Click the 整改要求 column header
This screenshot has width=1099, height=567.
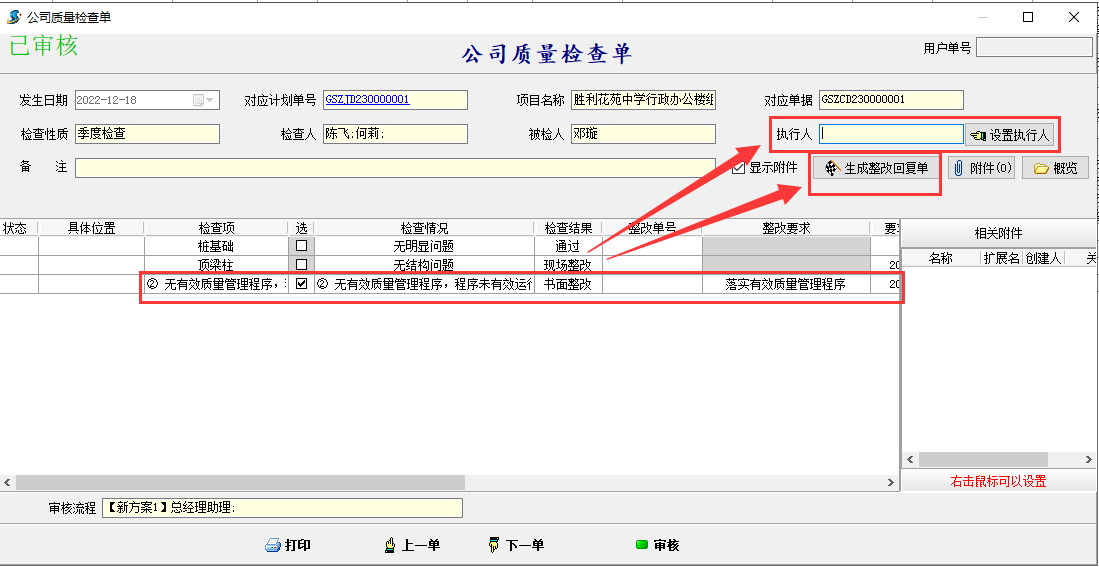click(x=785, y=228)
